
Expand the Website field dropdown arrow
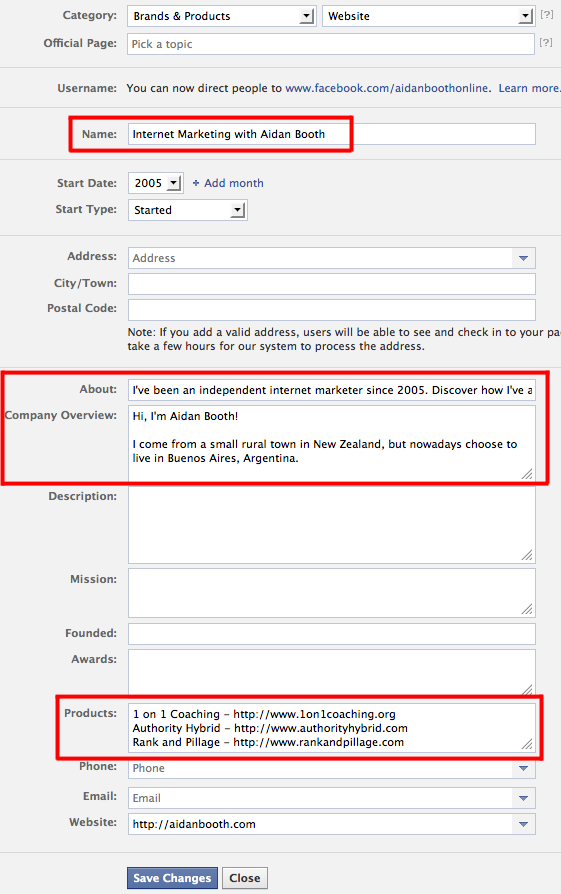(523, 824)
